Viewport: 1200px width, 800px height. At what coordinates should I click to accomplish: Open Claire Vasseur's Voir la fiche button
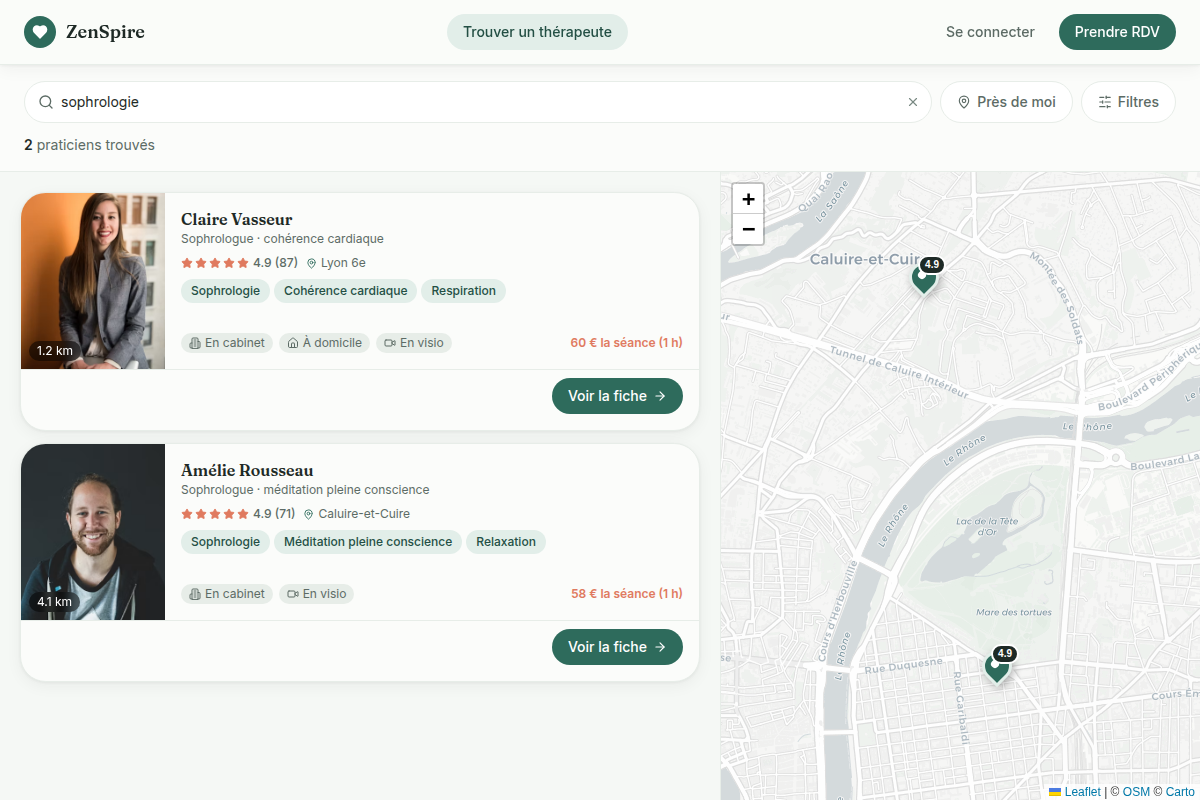tap(617, 396)
